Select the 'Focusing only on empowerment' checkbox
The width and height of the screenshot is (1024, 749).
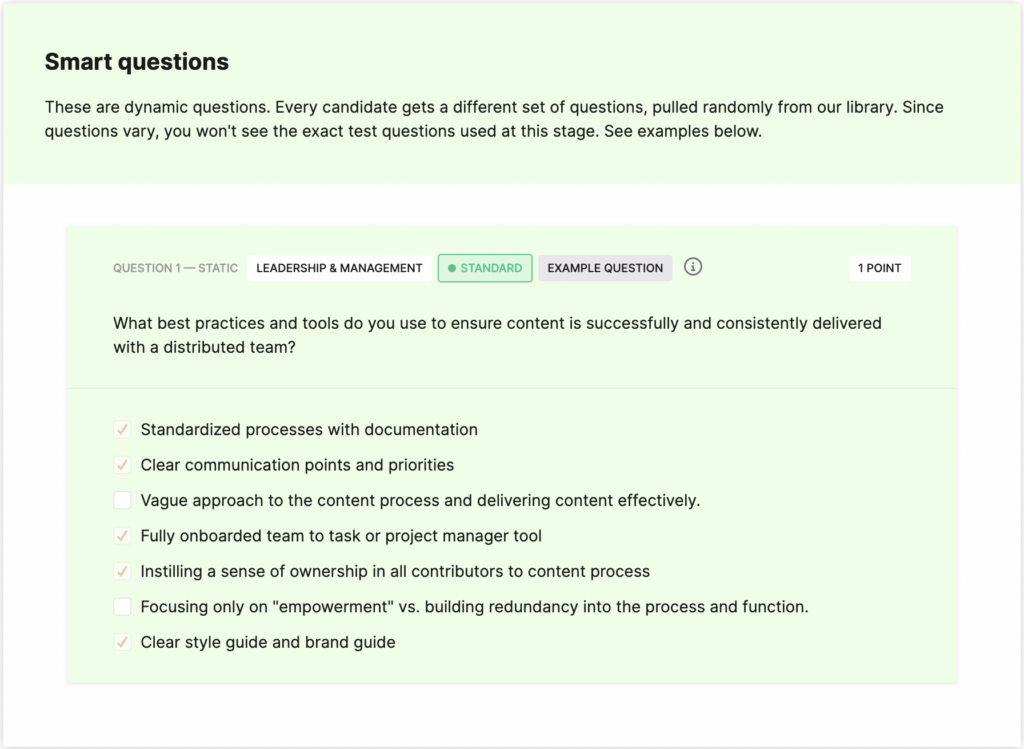click(x=122, y=606)
